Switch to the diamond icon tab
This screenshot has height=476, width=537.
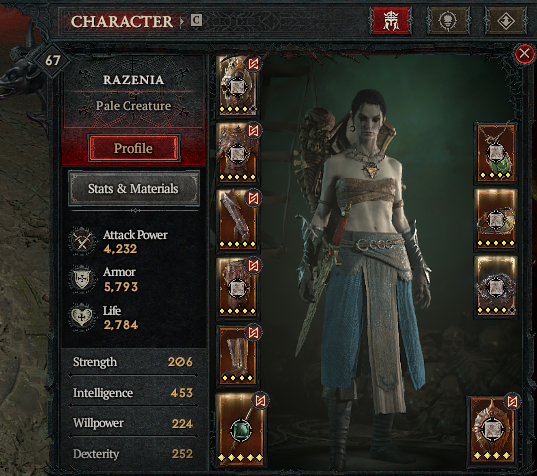coord(506,21)
